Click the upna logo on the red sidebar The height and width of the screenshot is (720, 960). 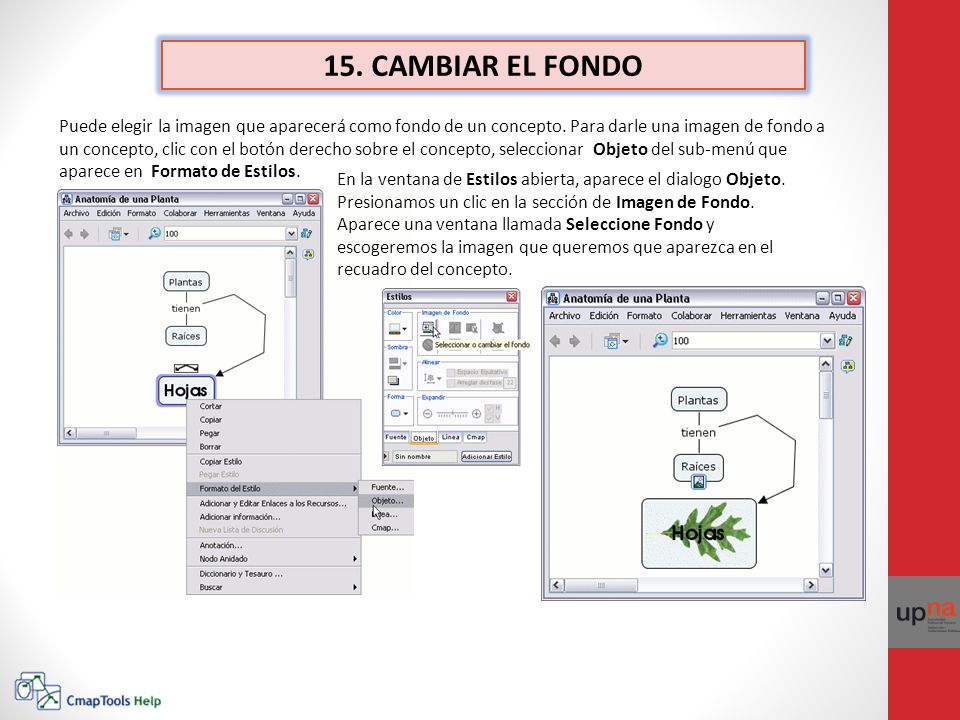click(x=925, y=612)
